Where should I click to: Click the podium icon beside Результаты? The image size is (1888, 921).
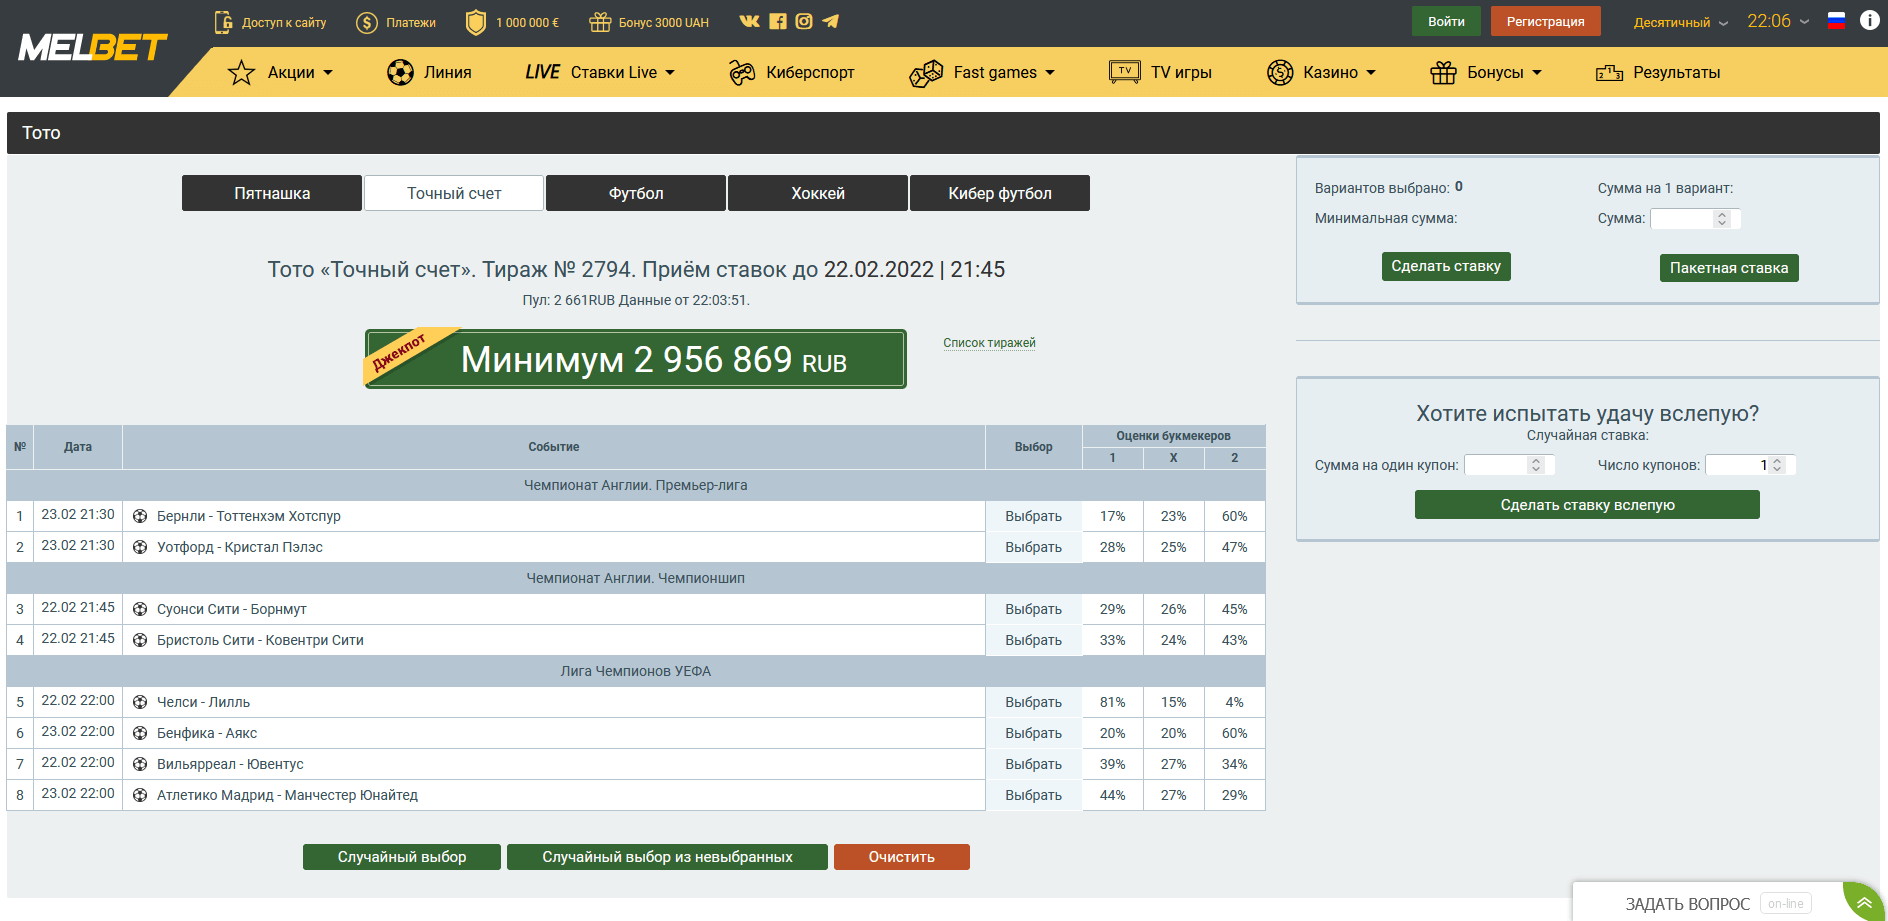[x=1609, y=73]
